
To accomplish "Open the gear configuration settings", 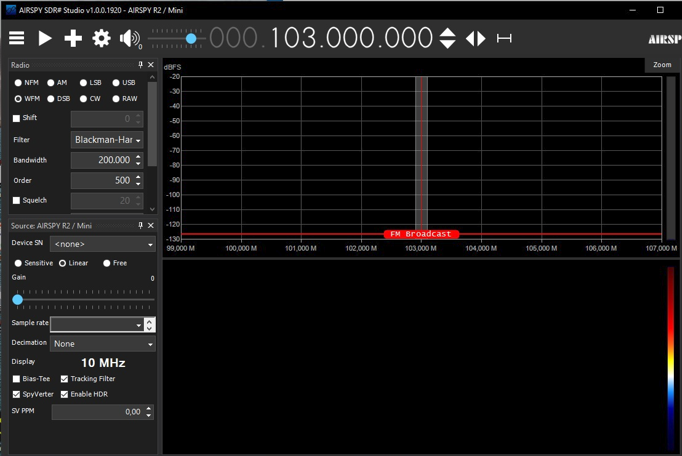I will coord(101,38).
